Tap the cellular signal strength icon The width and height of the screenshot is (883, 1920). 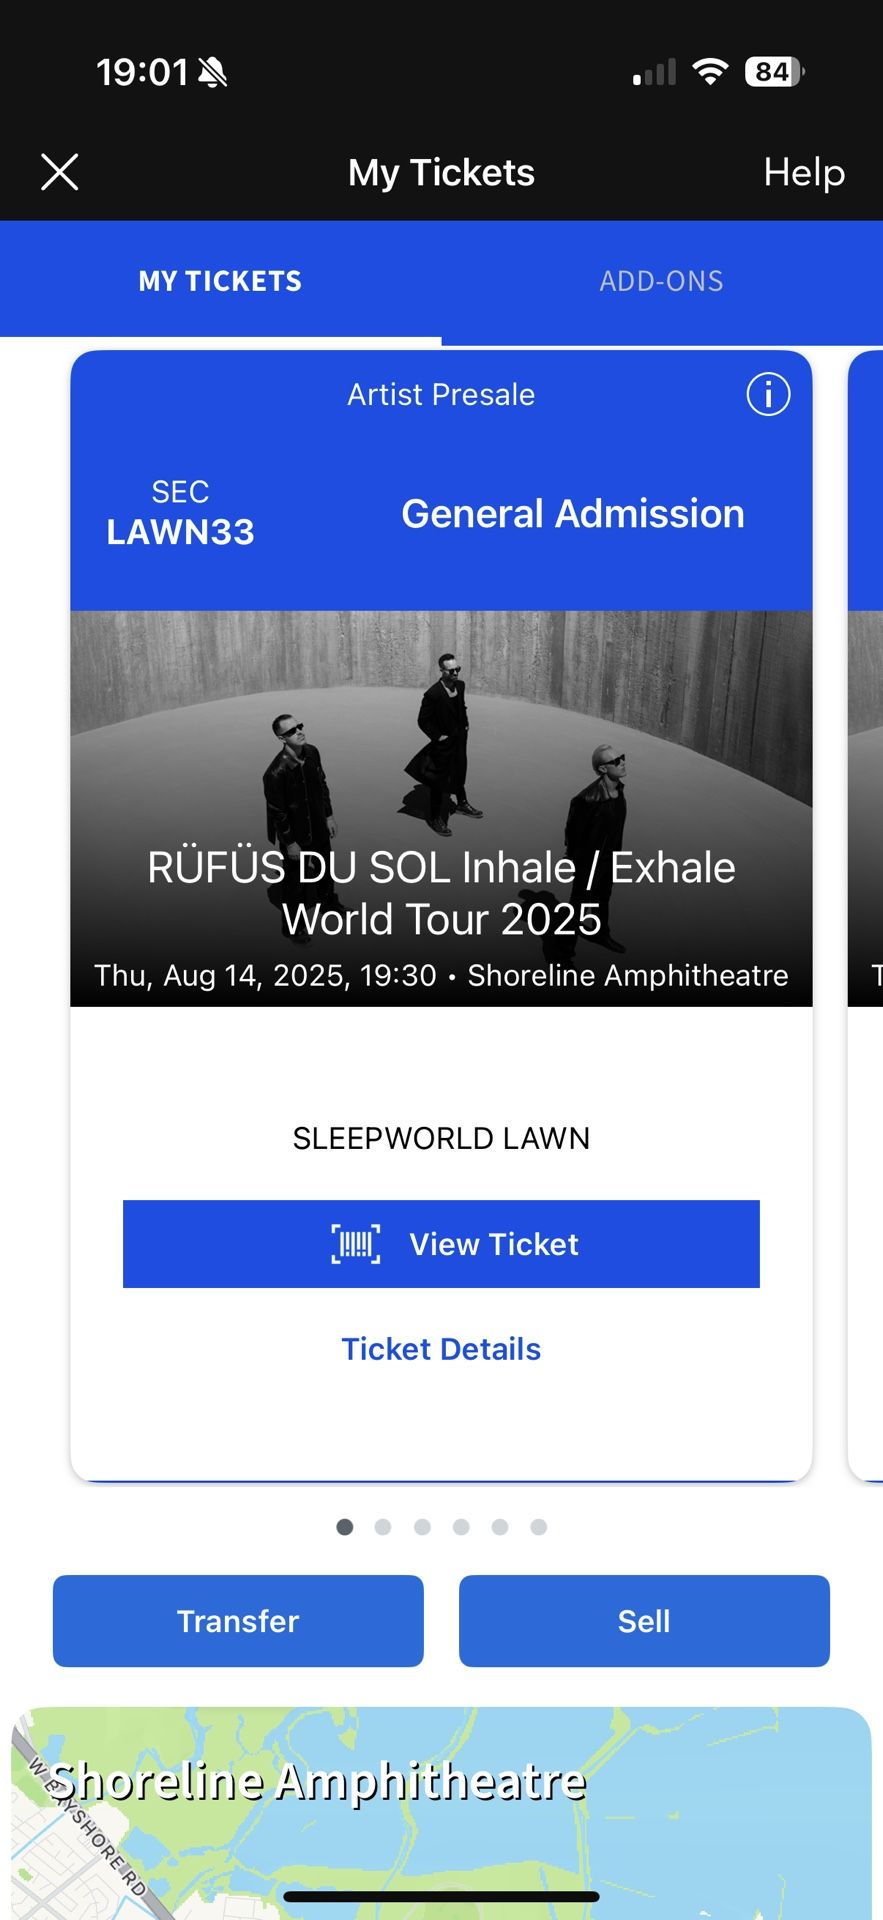tap(652, 71)
